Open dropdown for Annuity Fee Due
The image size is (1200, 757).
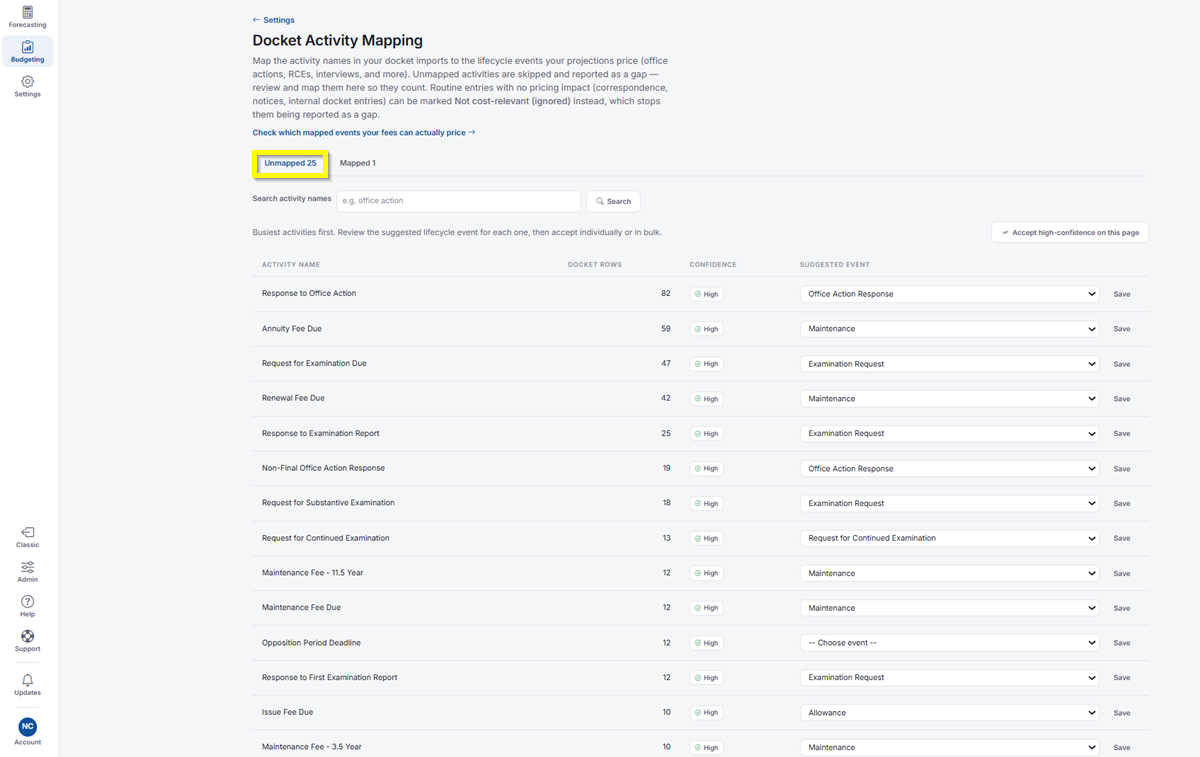[950, 329]
